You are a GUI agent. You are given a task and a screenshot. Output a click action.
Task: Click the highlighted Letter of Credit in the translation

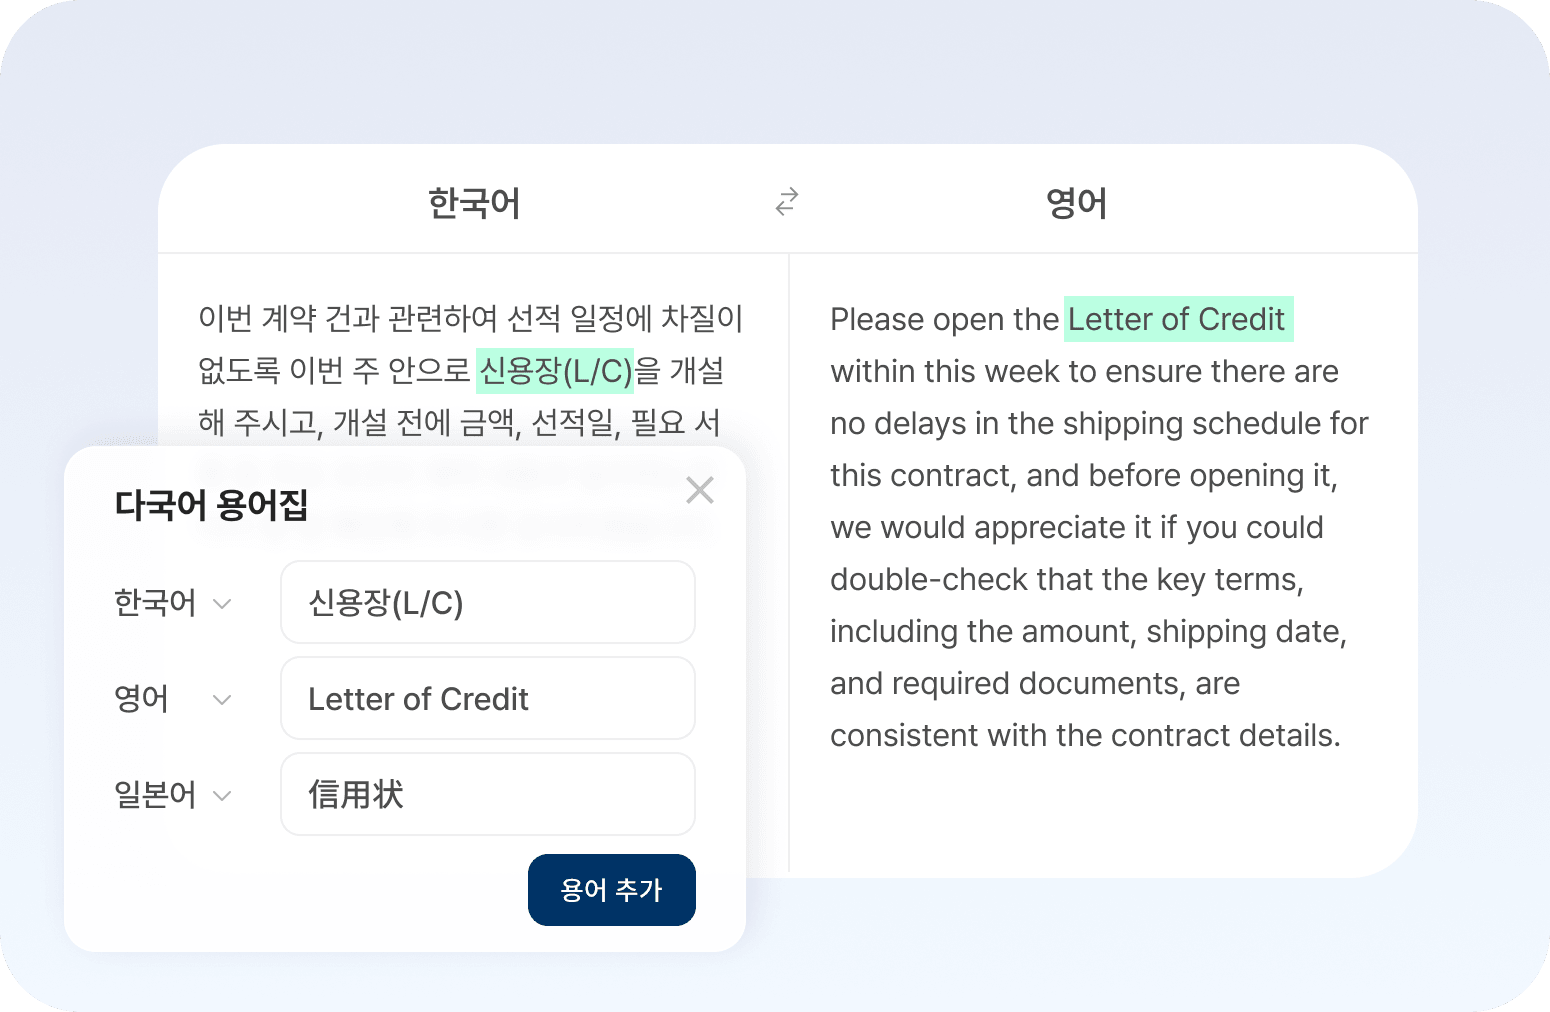[1179, 319]
